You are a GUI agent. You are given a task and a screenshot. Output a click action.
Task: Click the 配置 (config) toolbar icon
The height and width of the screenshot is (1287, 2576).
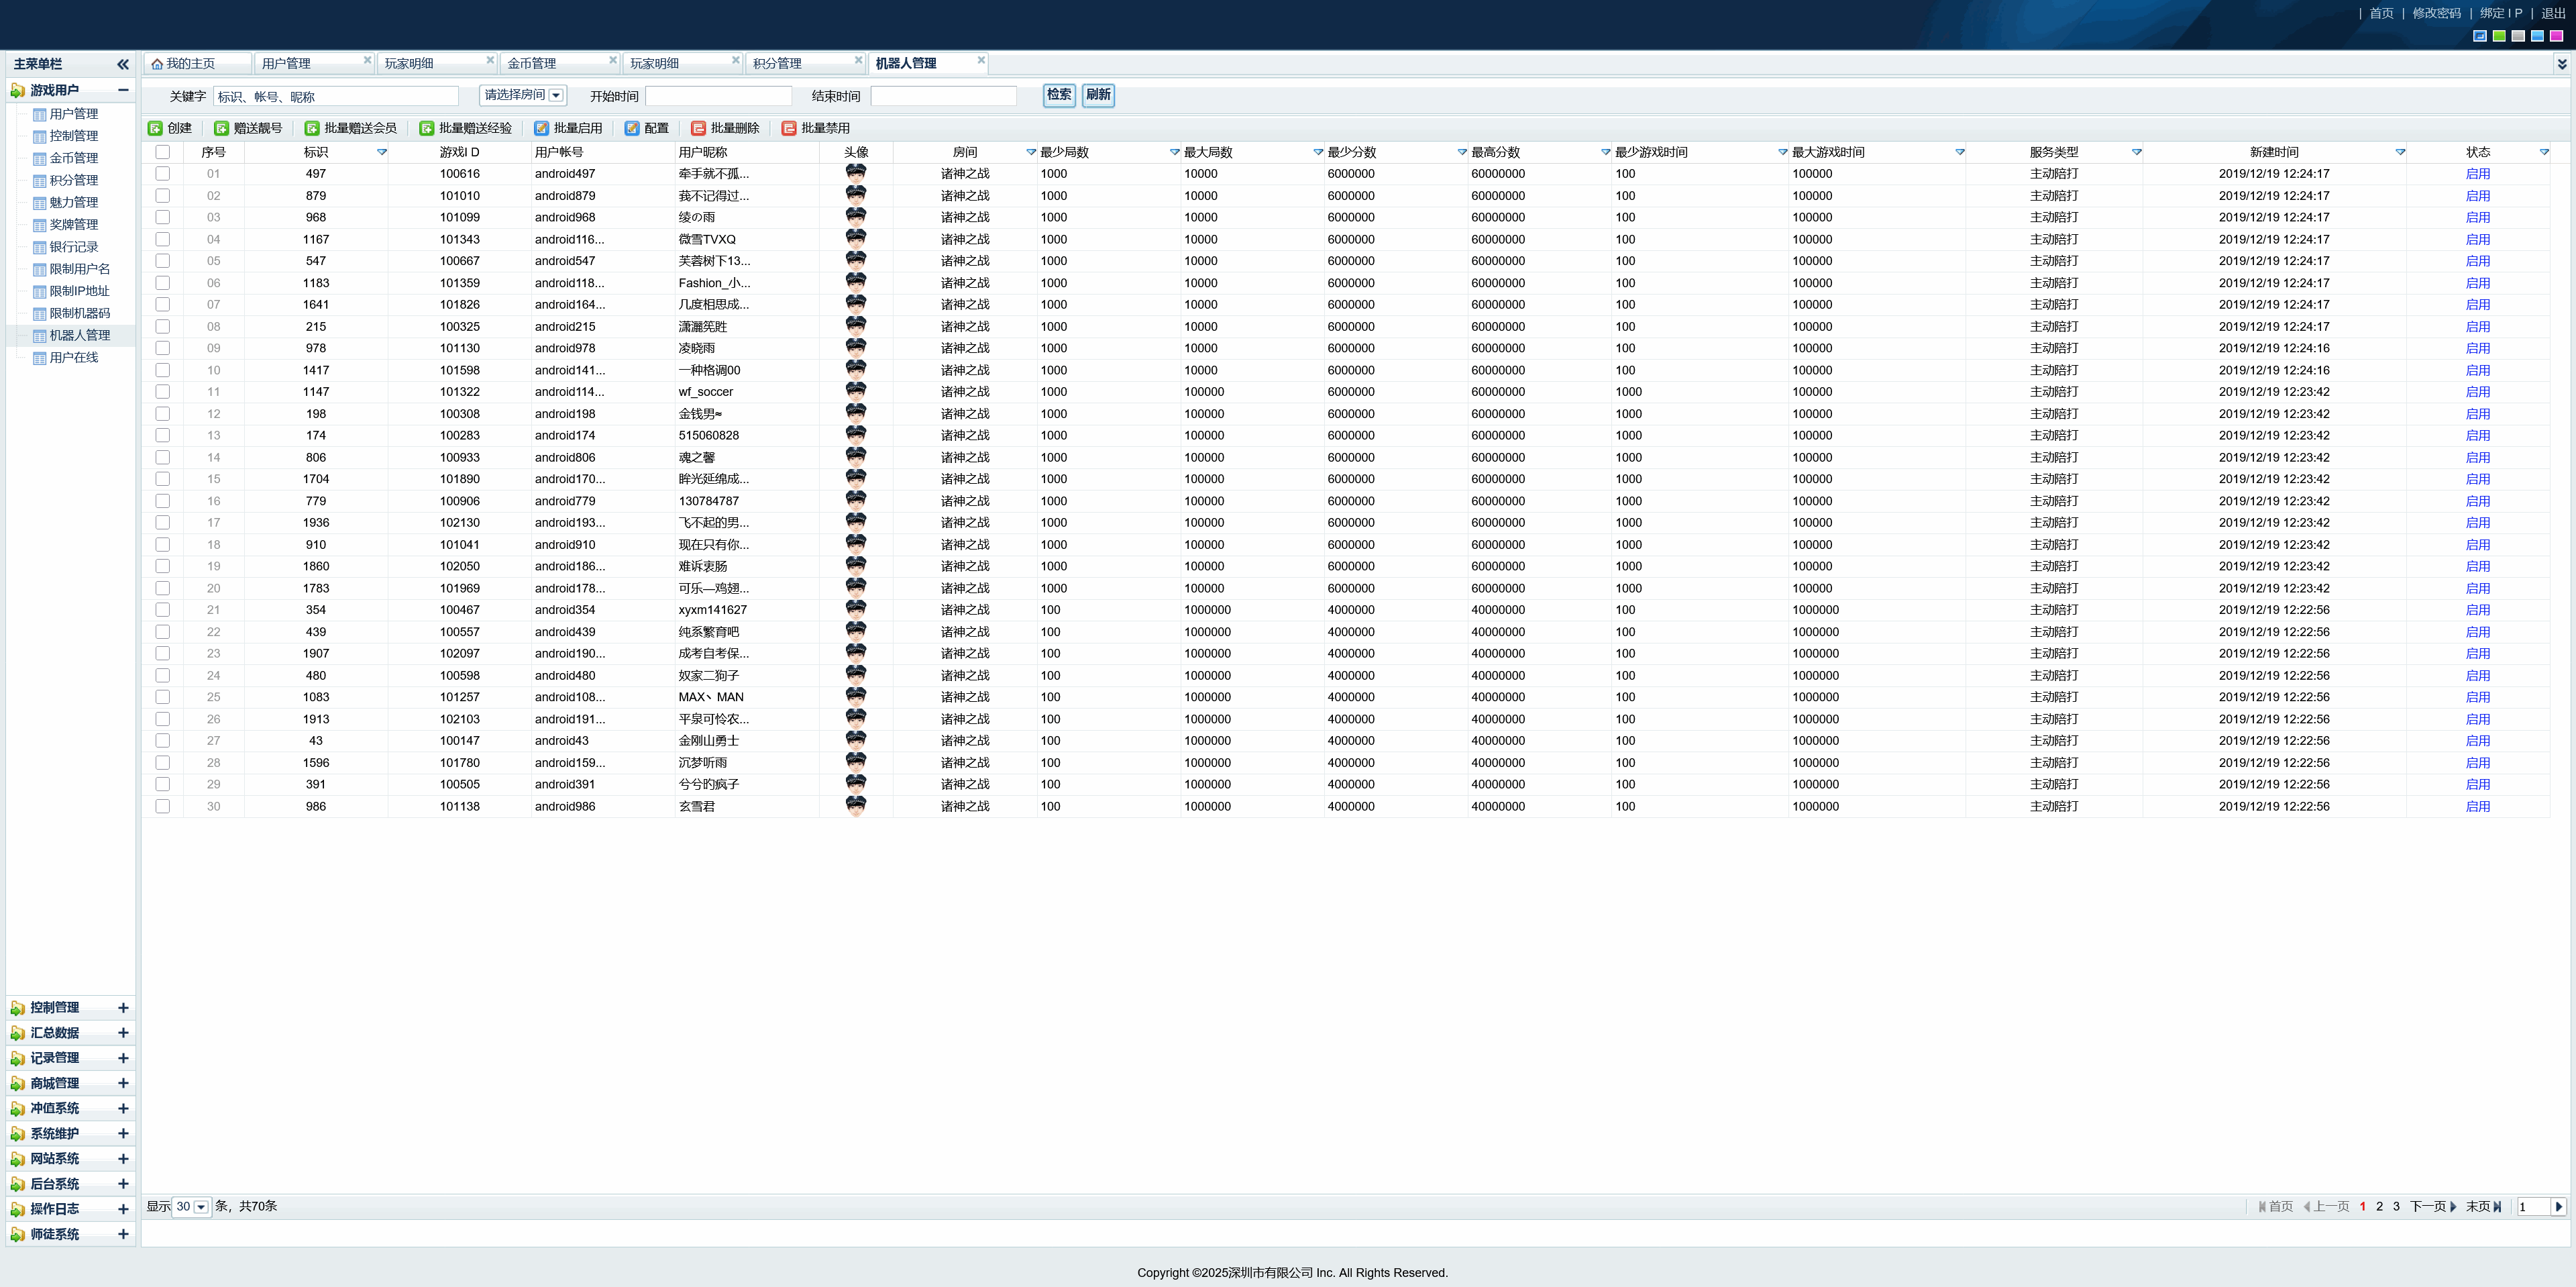point(632,128)
